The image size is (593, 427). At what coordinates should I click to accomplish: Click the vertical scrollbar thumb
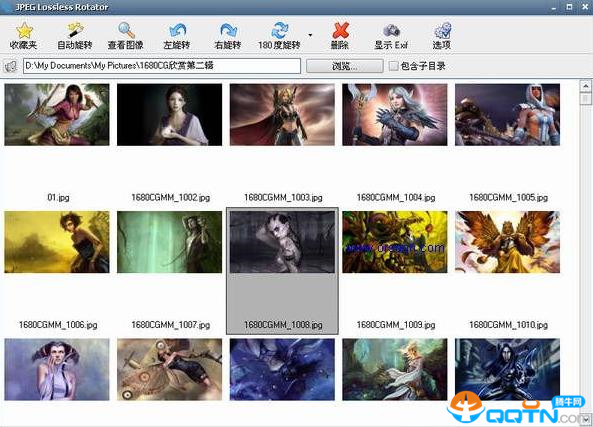(585, 99)
